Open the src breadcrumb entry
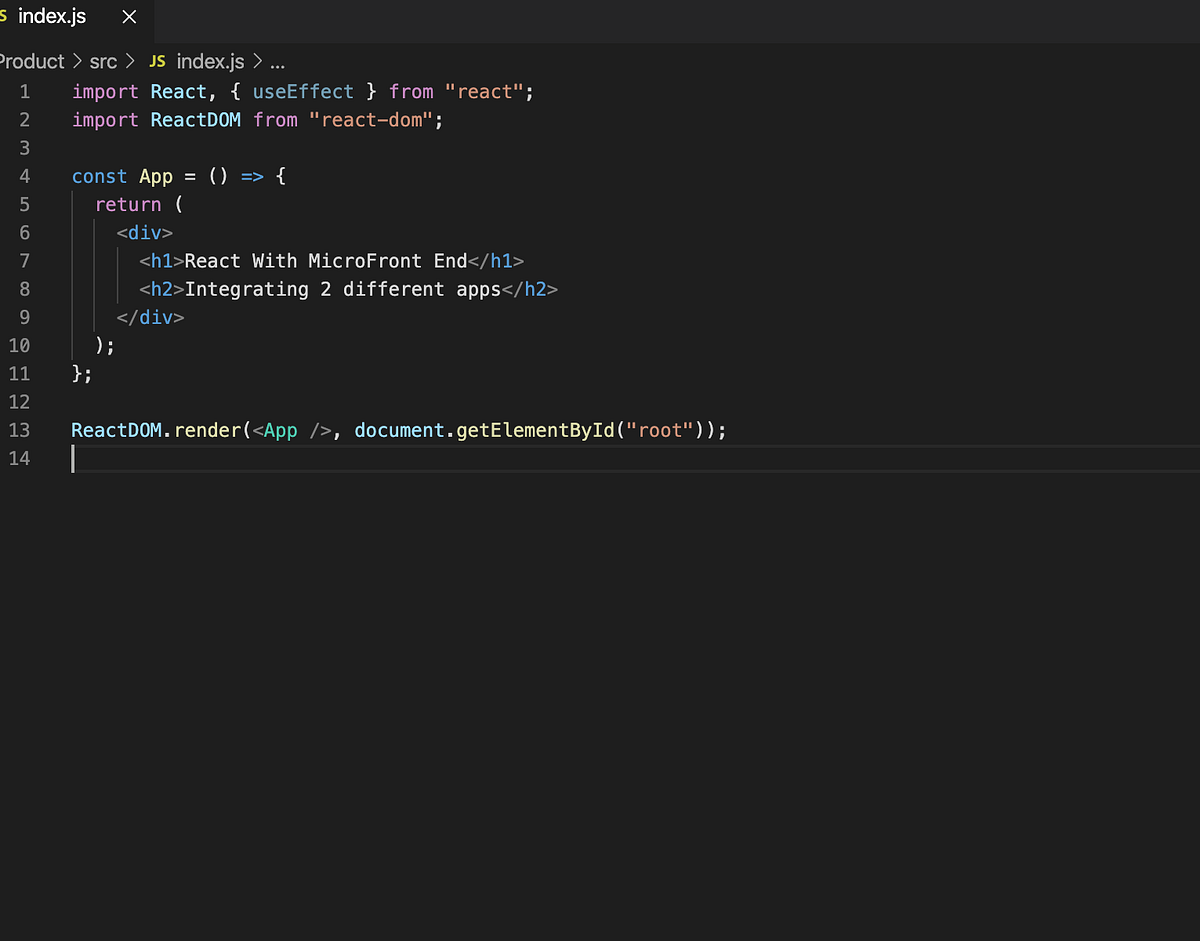 (x=102, y=61)
